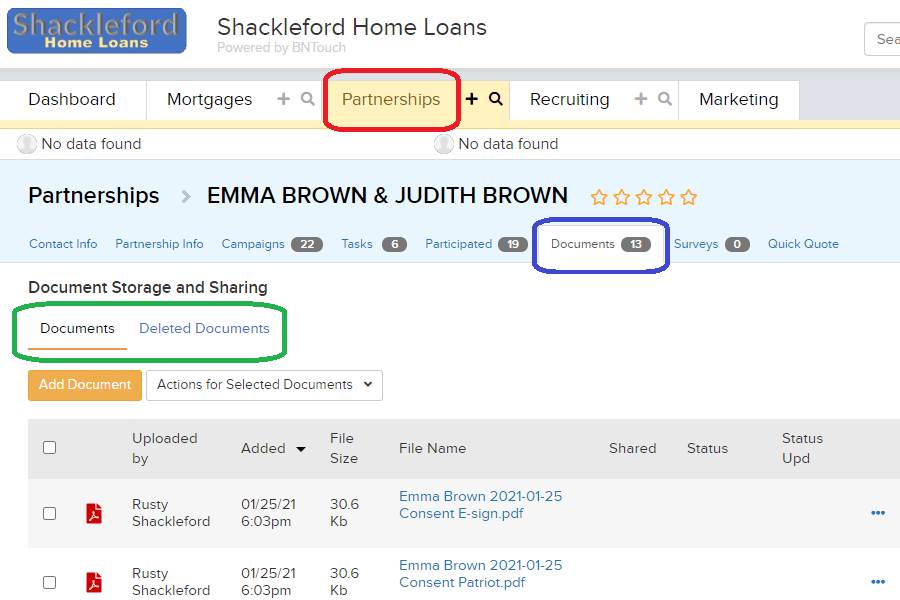Click the plus icon next to Partnerships
The height and width of the screenshot is (600, 900).
point(472,99)
